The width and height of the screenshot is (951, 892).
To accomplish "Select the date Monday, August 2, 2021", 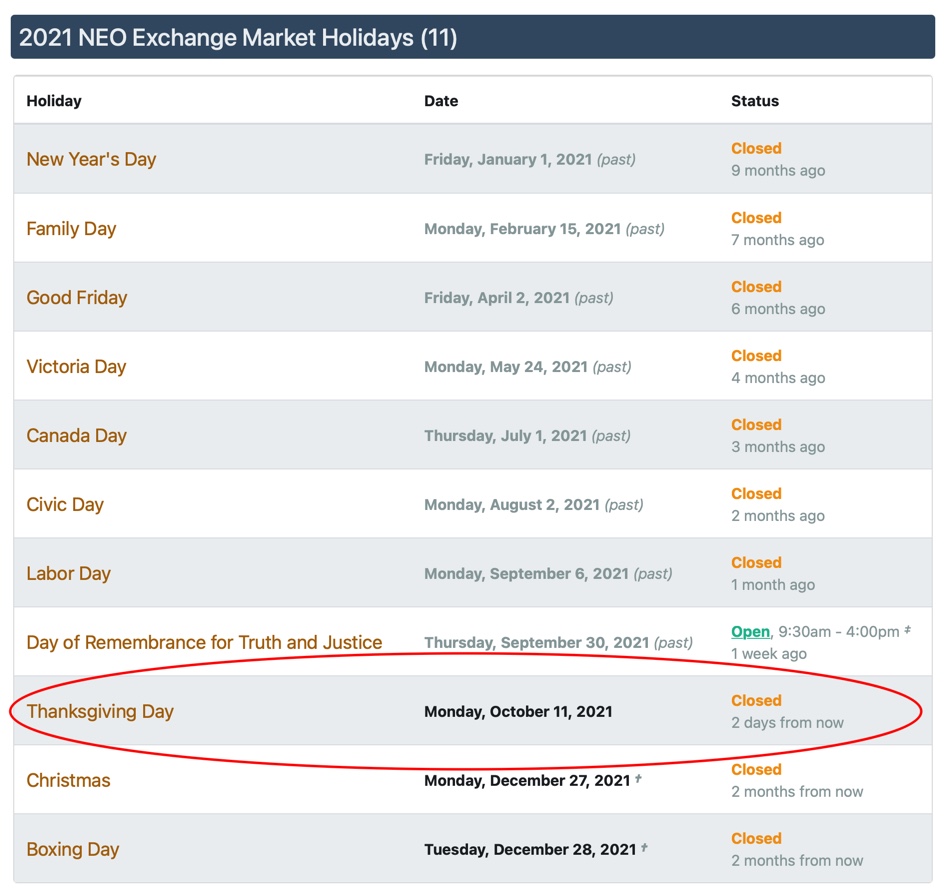I will point(512,505).
